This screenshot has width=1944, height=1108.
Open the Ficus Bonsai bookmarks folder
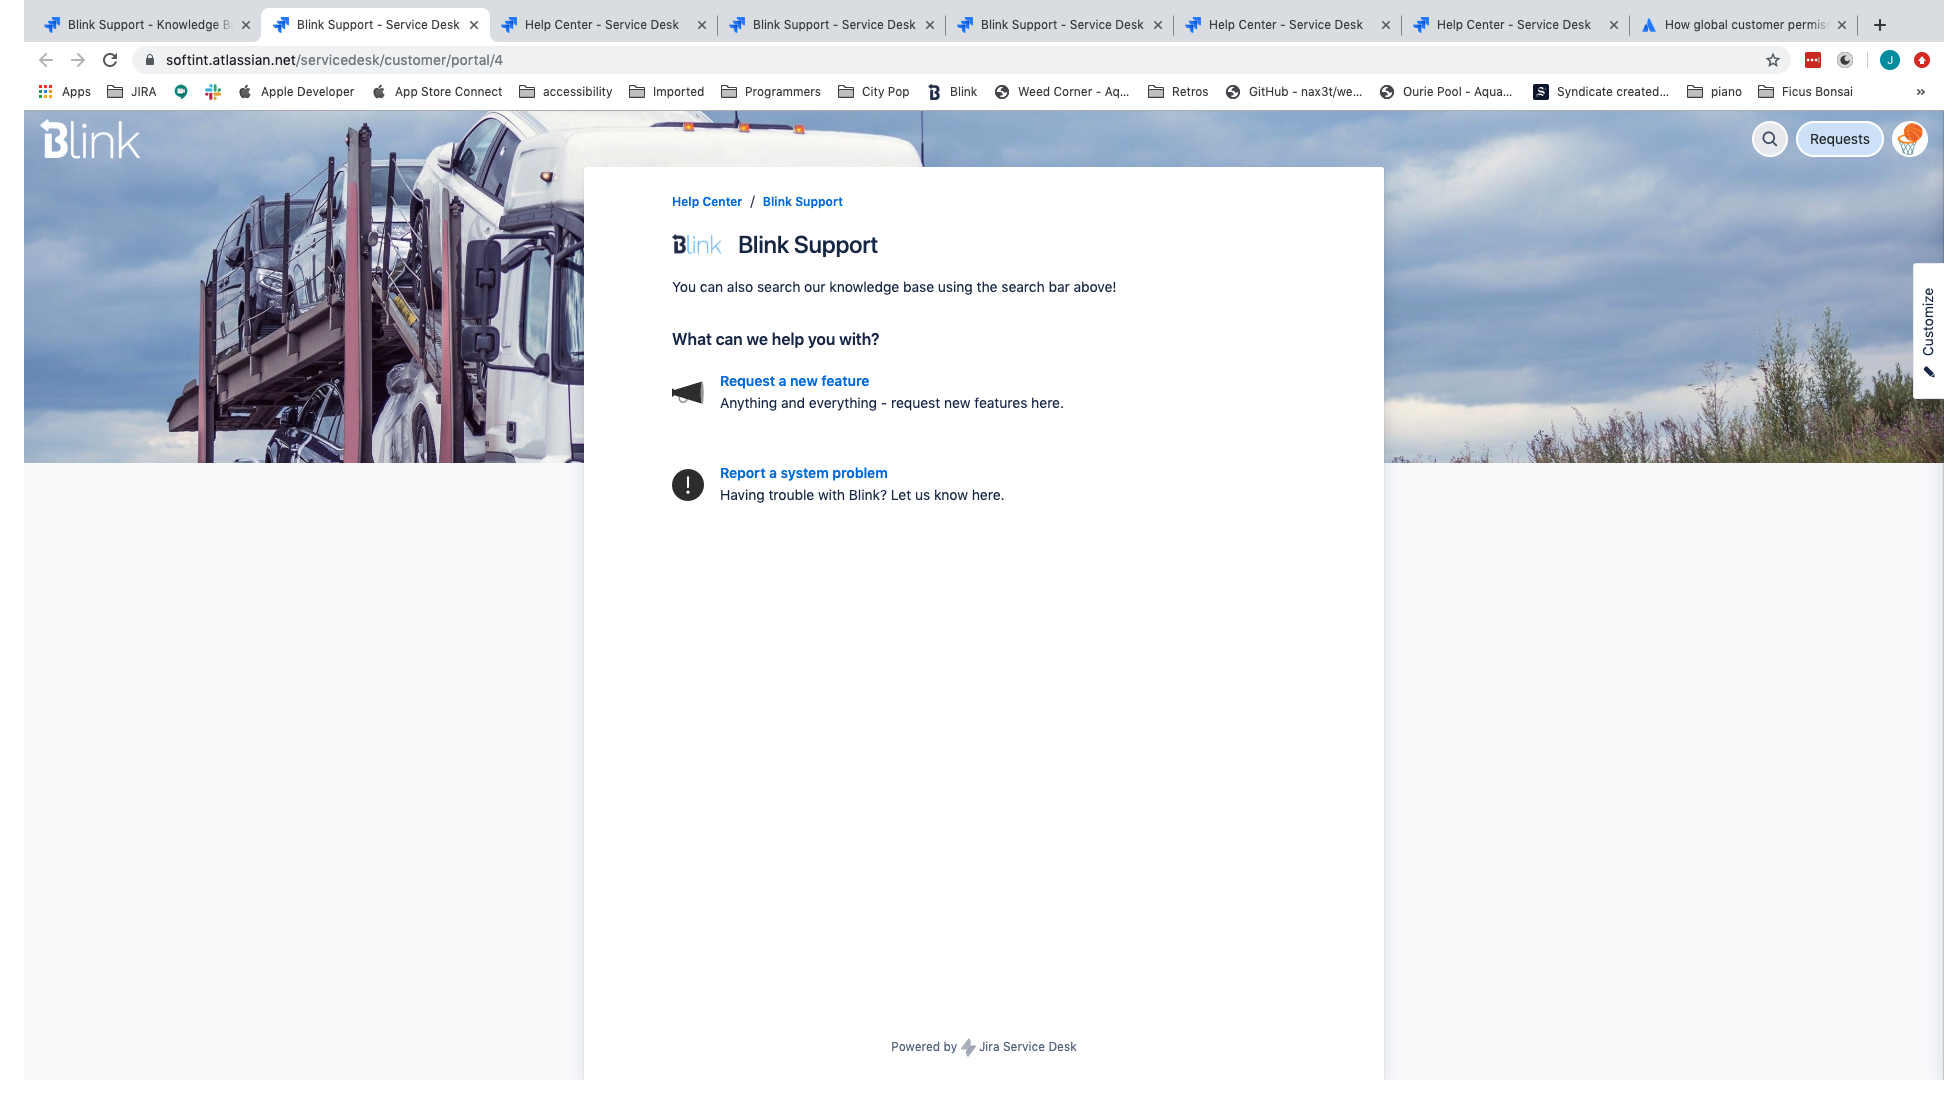(1806, 92)
